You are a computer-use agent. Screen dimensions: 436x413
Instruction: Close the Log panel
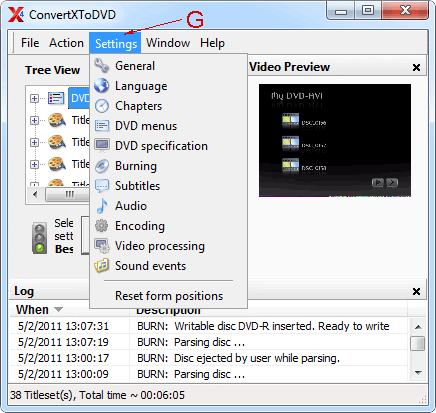(416, 292)
